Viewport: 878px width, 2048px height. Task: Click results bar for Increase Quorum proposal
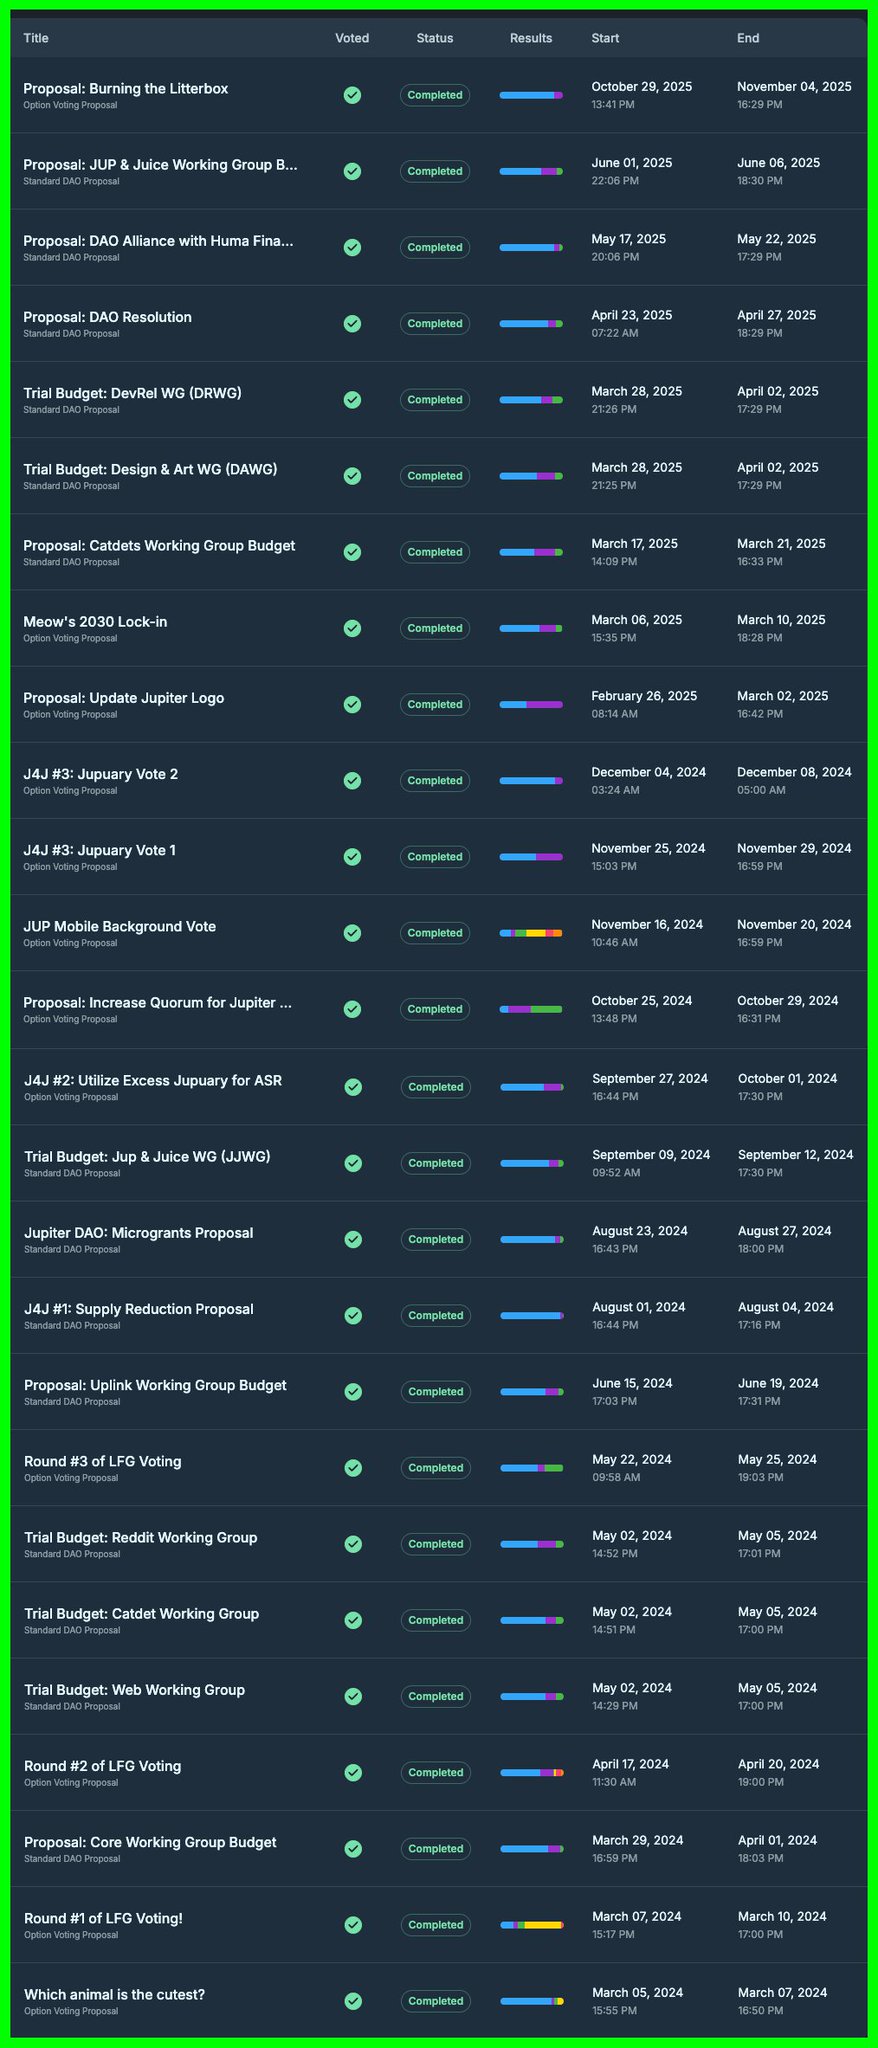(x=531, y=1009)
